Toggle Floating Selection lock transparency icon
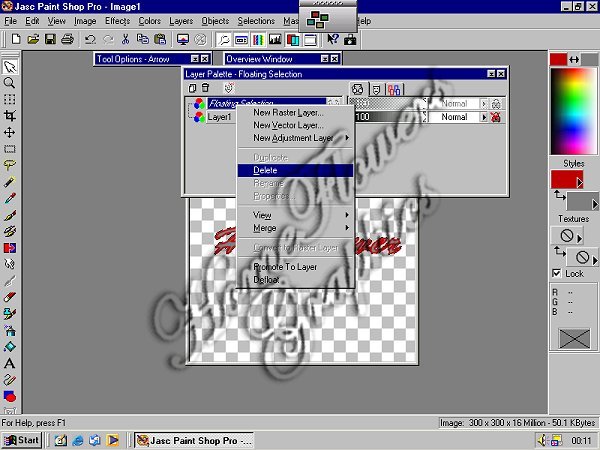 496,104
